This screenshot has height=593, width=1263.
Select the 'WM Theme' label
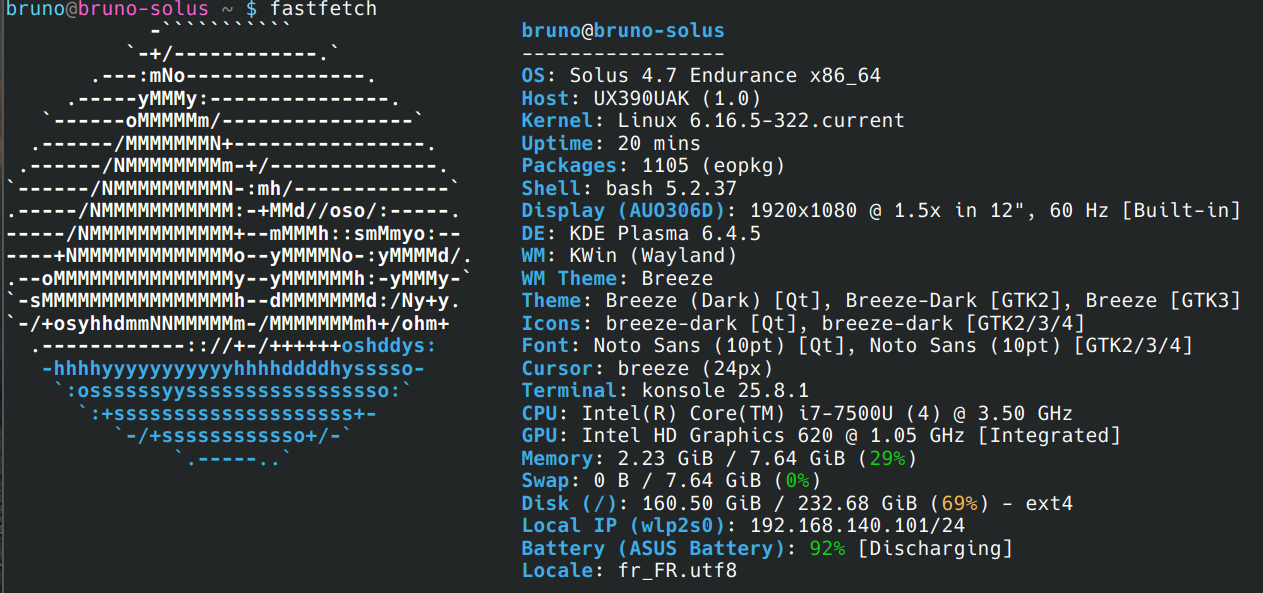pos(569,278)
